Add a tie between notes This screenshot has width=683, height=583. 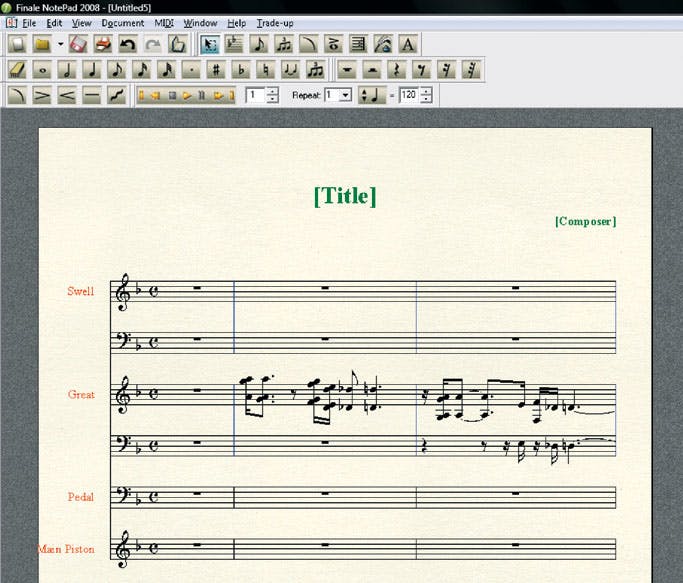coord(291,70)
